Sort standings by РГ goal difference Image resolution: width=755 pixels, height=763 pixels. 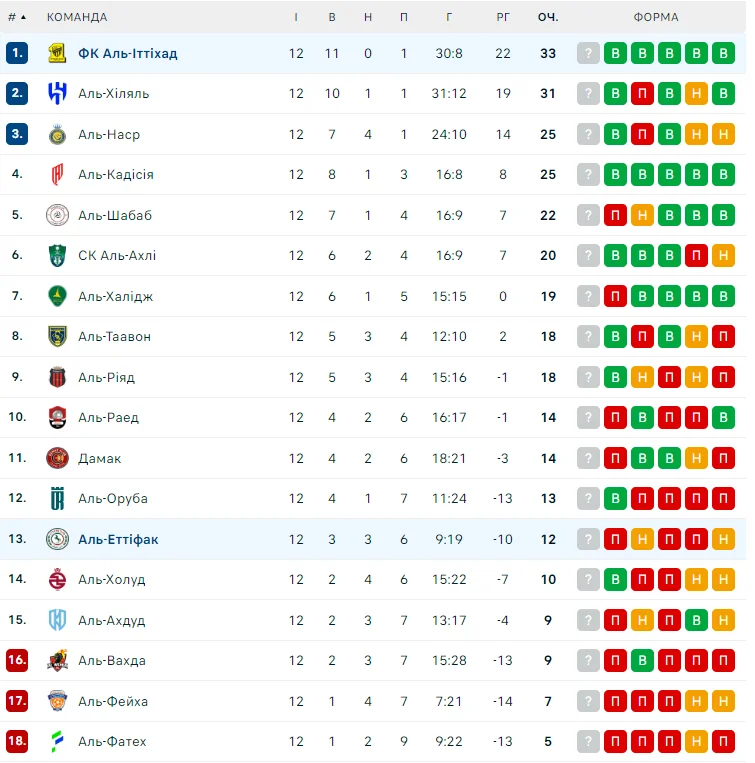[503, 17]
